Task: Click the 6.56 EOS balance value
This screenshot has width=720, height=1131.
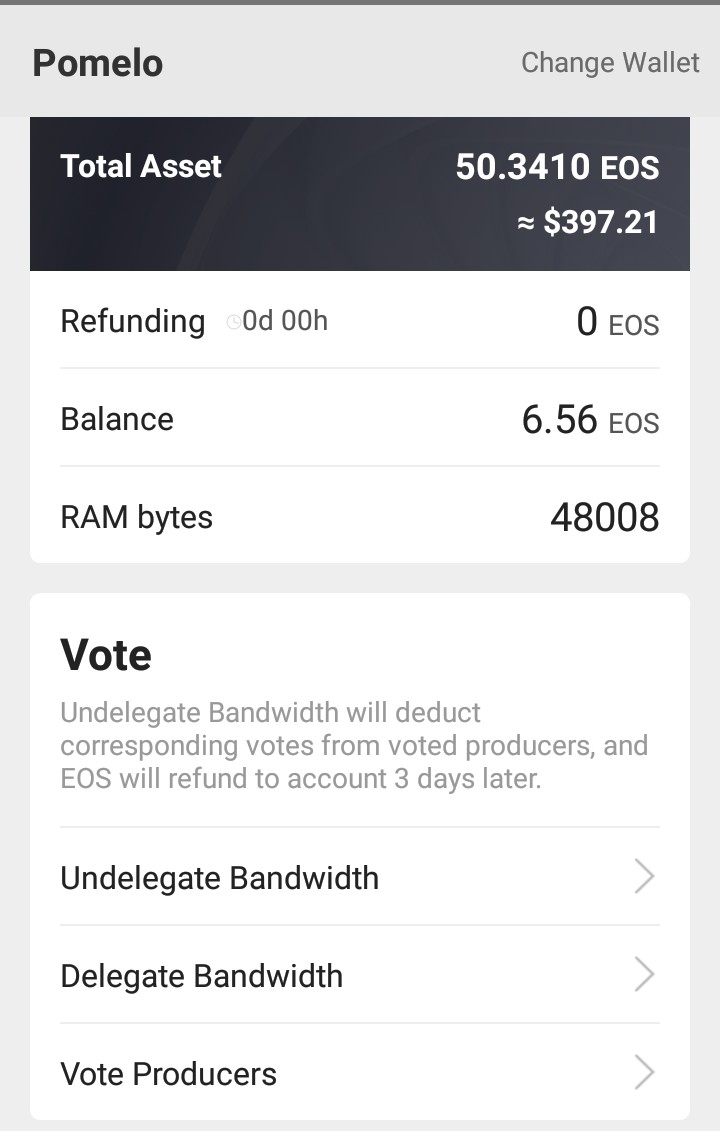Action: pos(590,420)
